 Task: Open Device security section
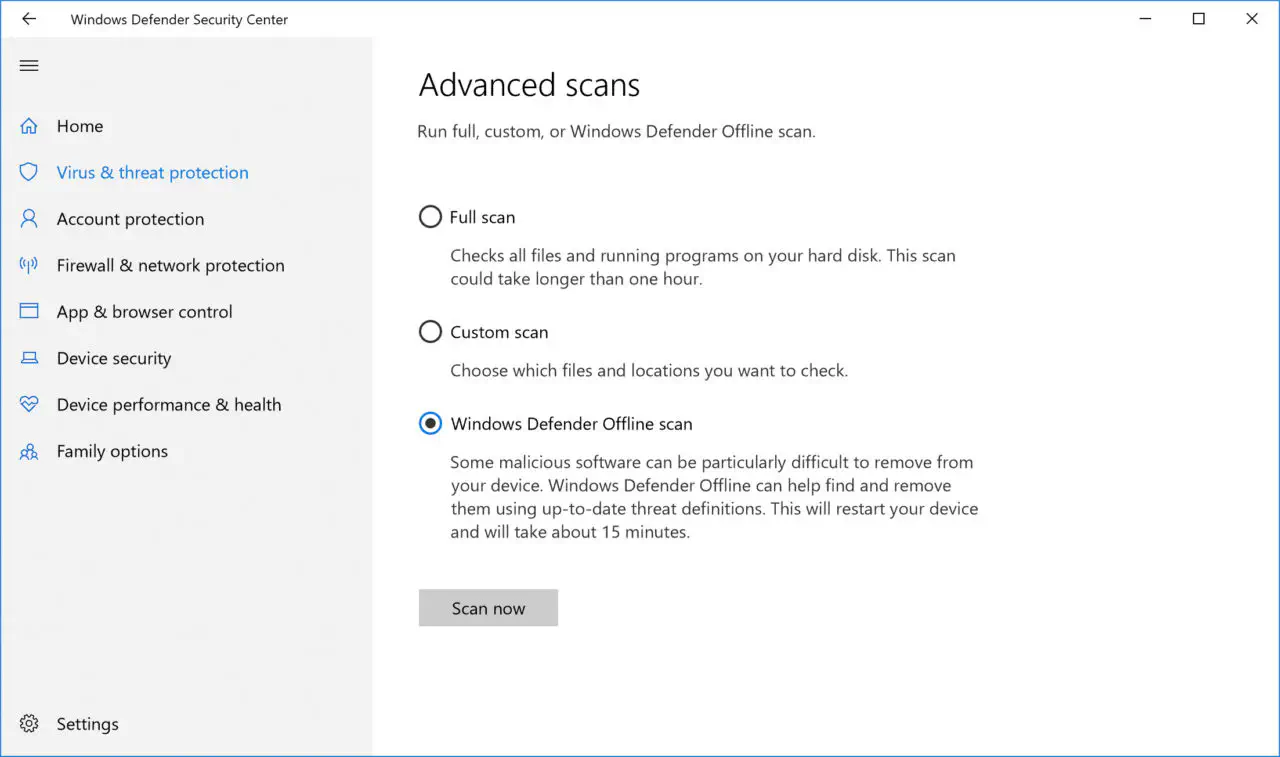pyautogui.click(x=114, y=358)
